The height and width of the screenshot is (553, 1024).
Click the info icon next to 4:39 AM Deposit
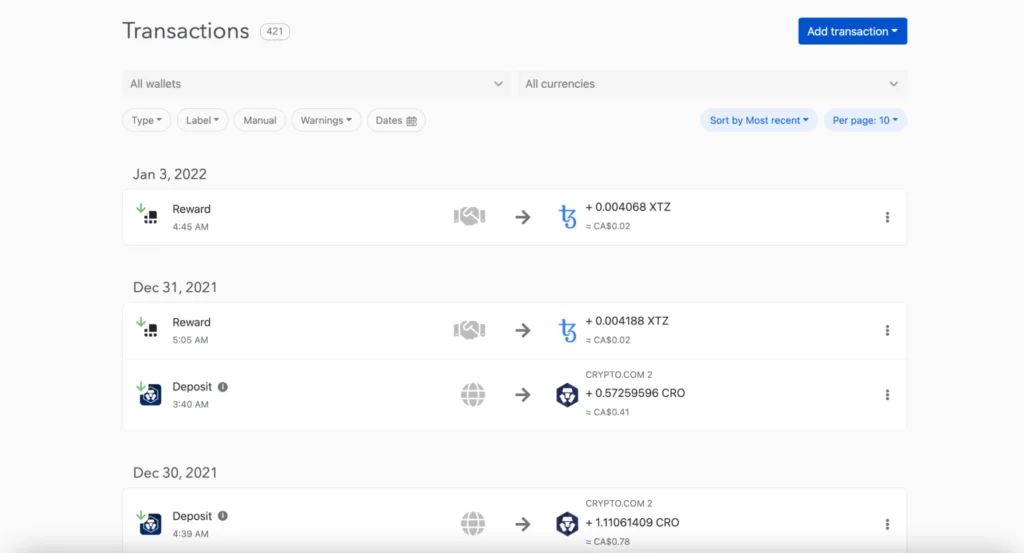pos(223,516)
